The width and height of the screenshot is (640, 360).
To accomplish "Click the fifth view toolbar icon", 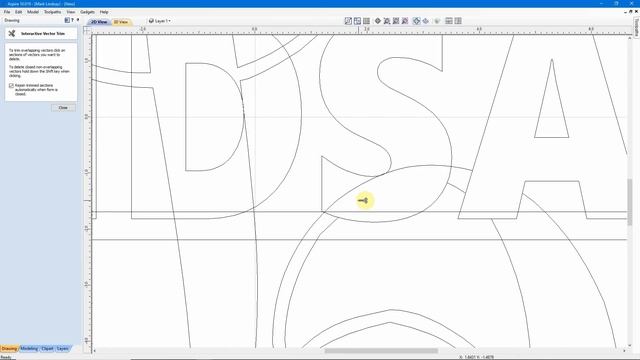I will pos(387,21).
